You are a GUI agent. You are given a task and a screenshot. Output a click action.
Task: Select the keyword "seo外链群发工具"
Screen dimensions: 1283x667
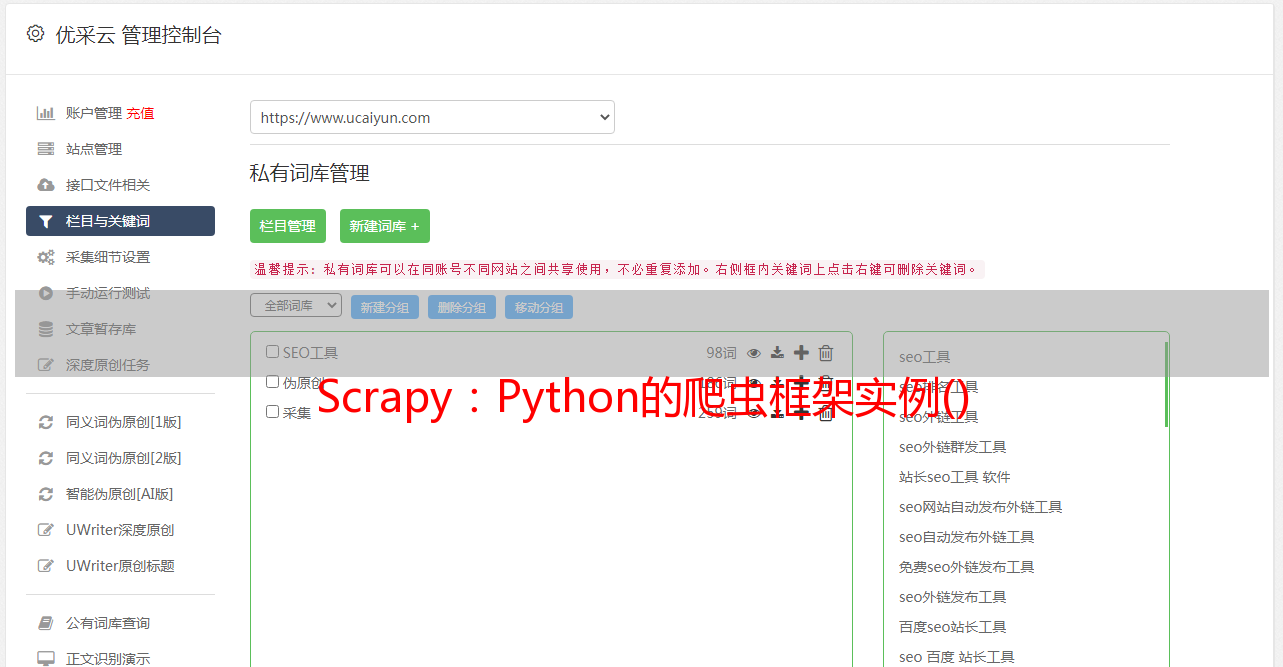coord(952,447)
